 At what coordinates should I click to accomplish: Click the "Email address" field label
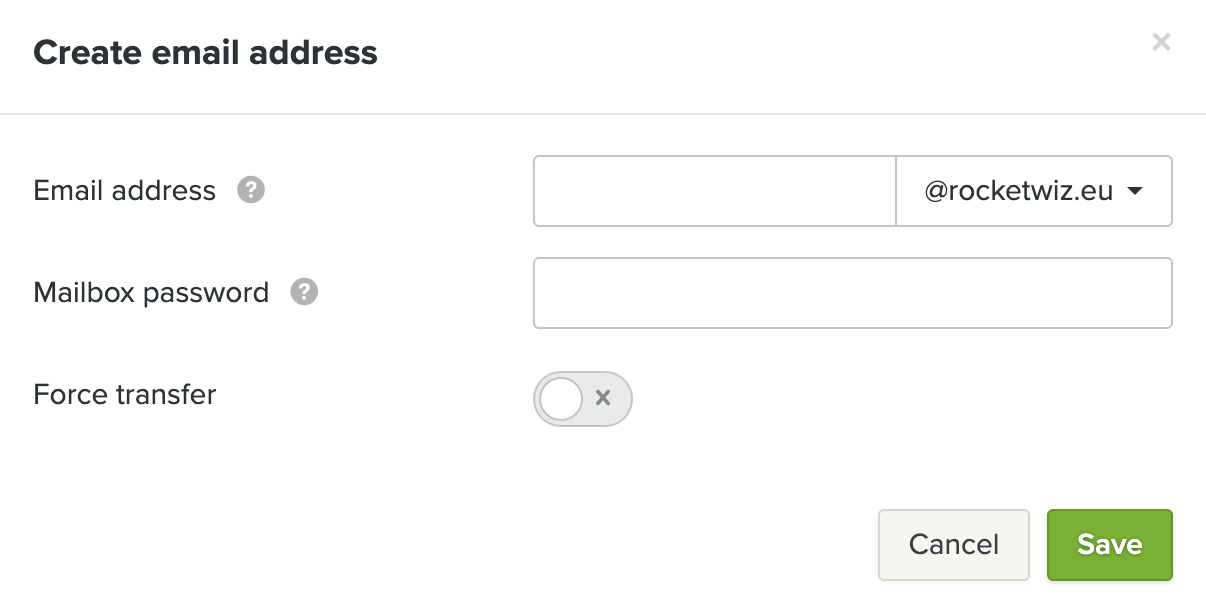[125, 190]
